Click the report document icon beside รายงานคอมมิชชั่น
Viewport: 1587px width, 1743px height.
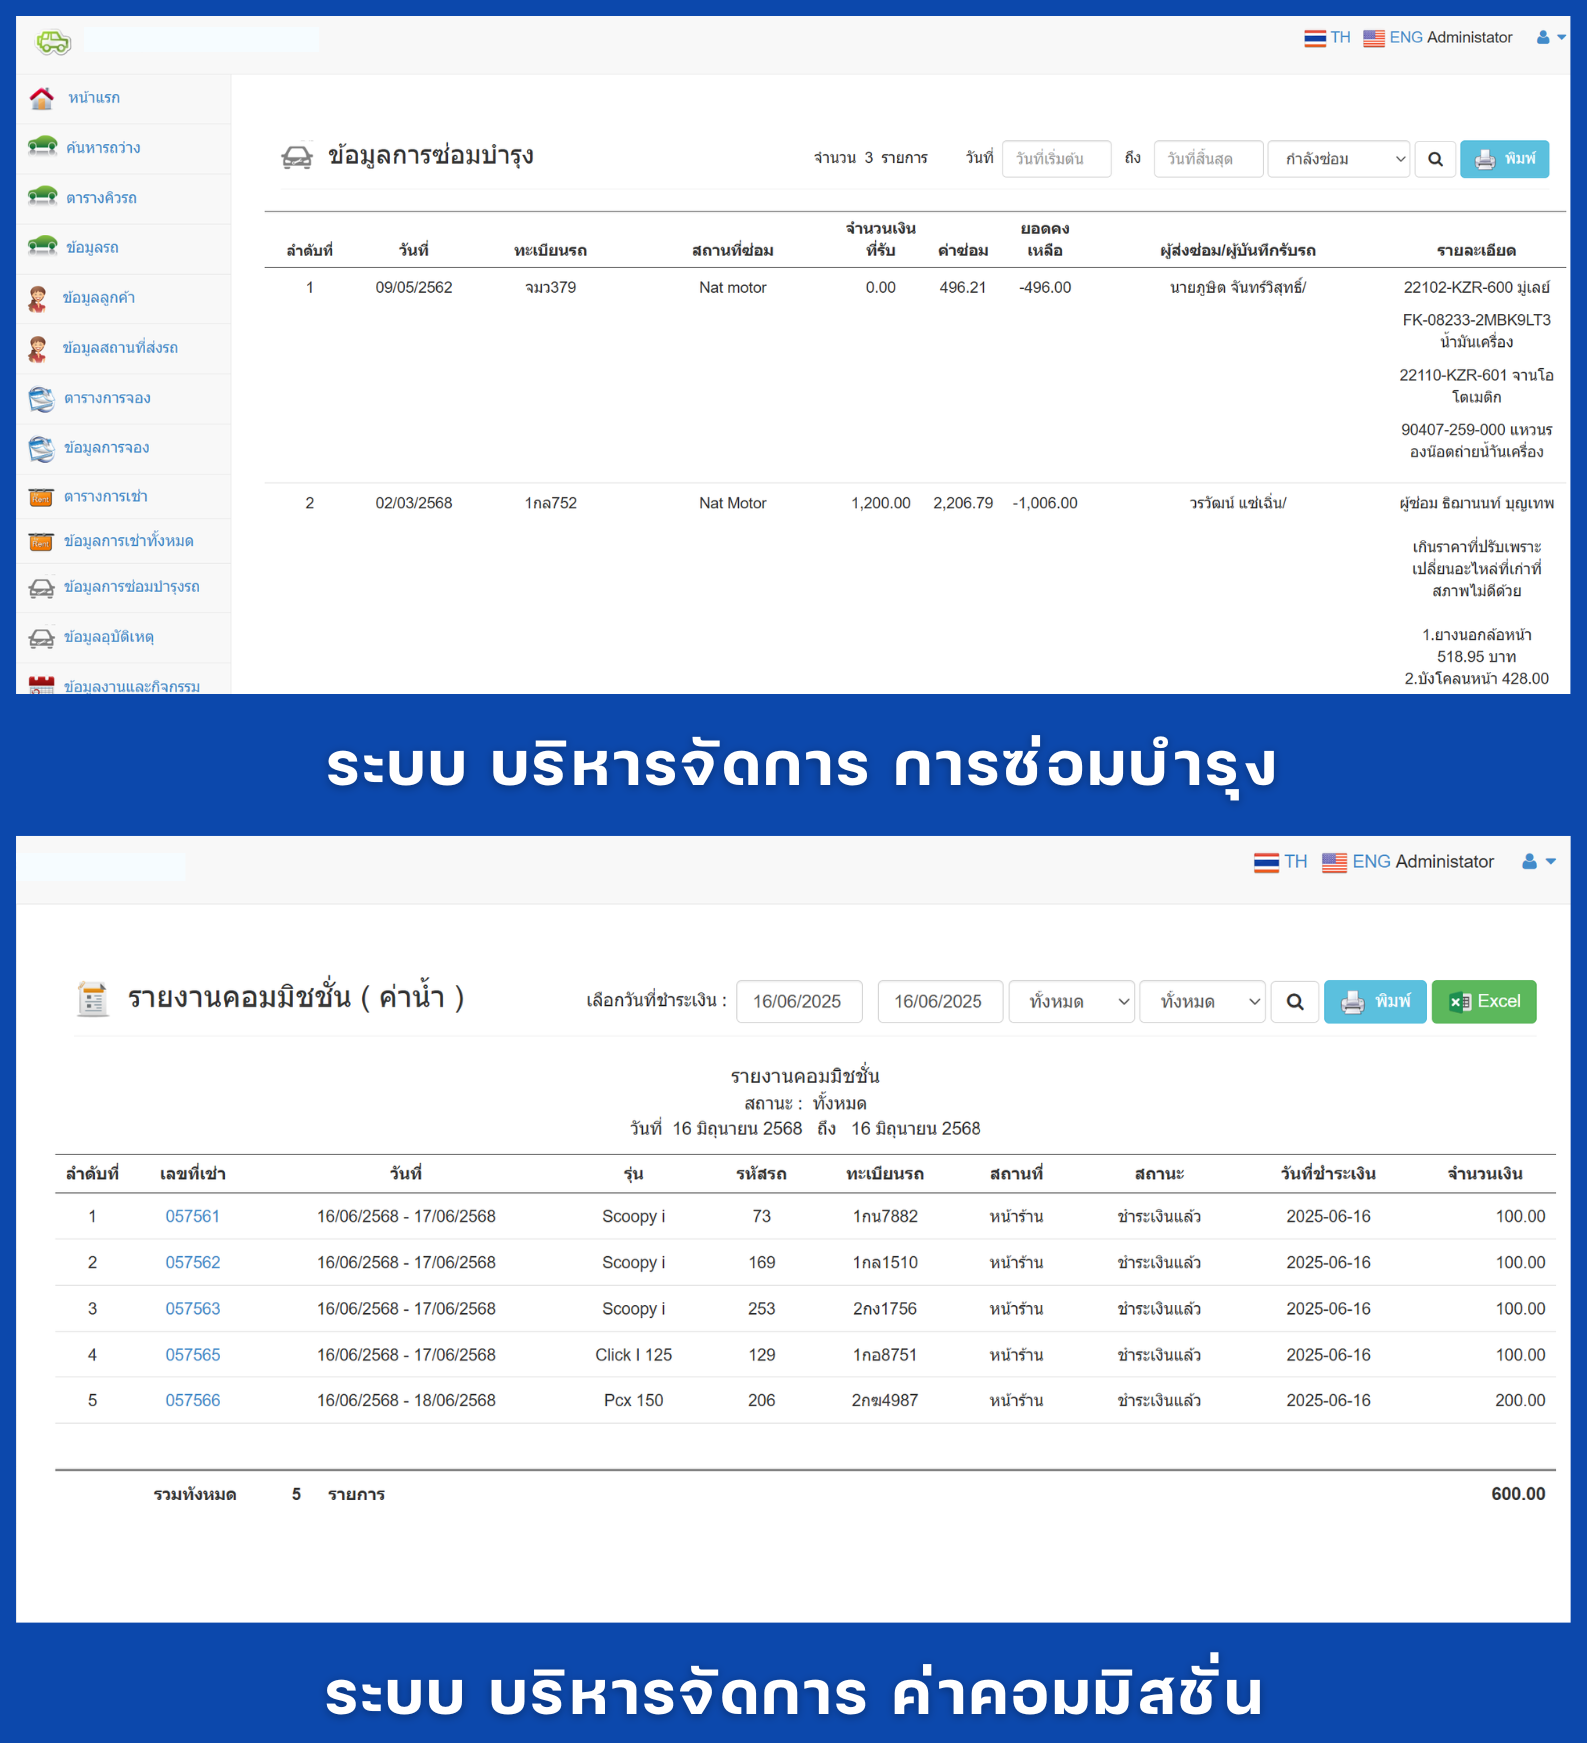click(93, 998)
